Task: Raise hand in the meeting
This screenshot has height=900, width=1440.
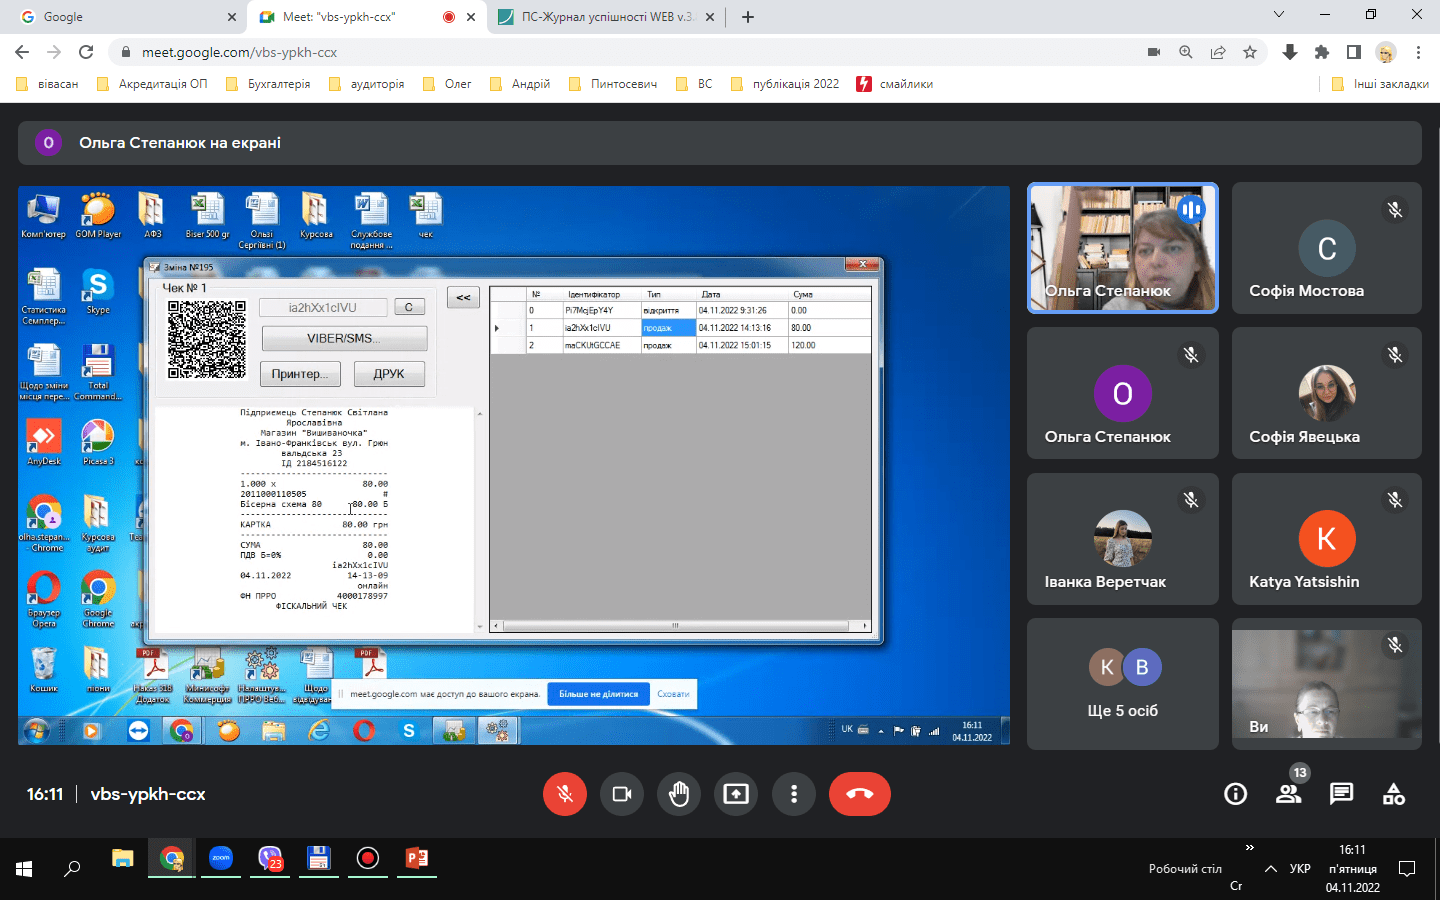Action: coord(679,794)
